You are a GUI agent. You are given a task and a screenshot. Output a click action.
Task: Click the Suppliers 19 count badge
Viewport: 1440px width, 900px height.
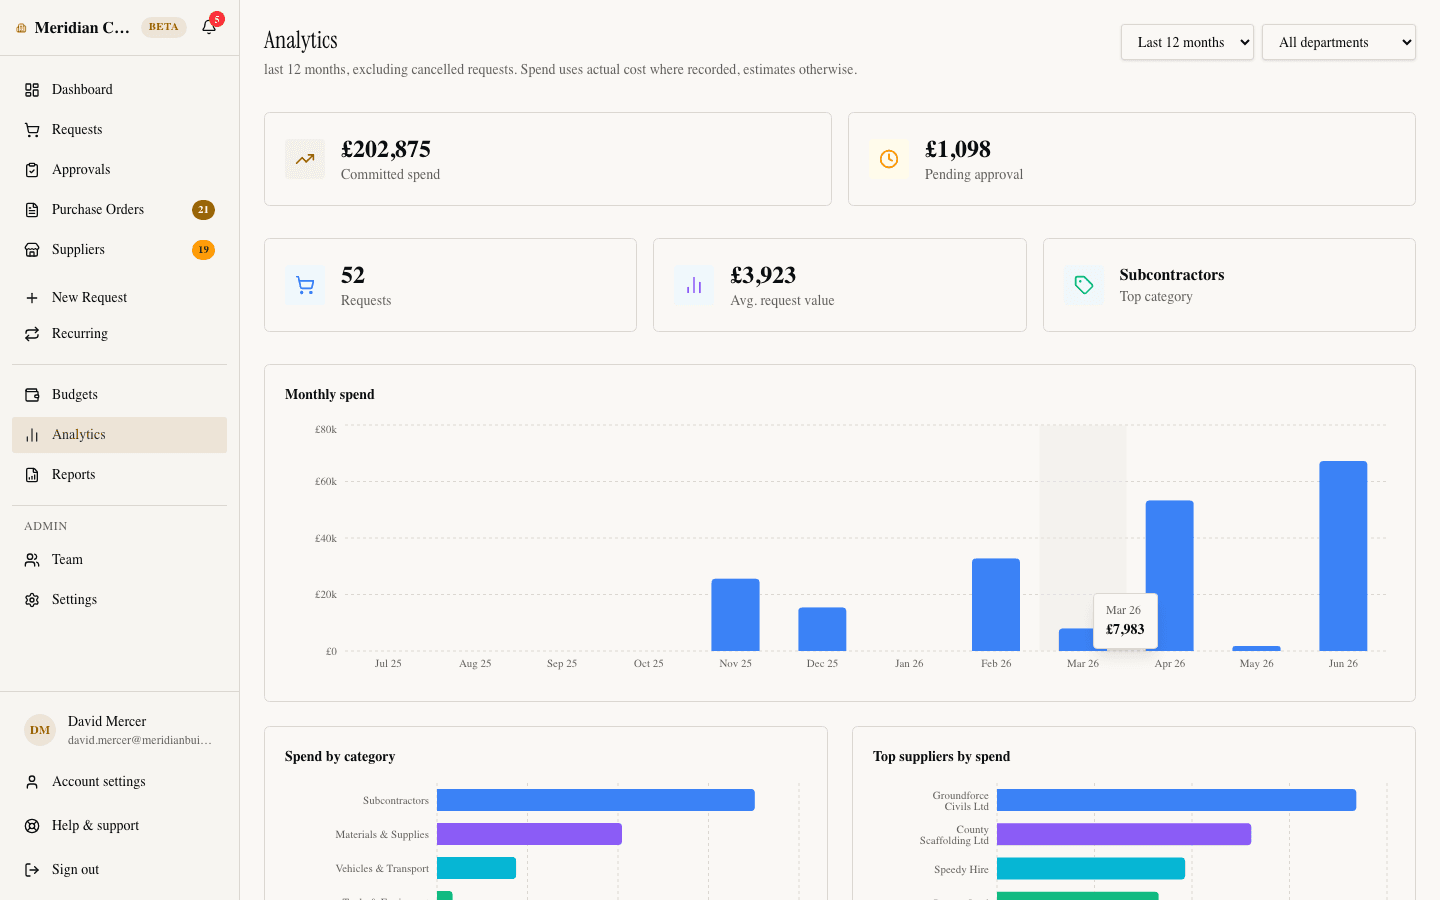pyautogui.click(x=203, y=250)
